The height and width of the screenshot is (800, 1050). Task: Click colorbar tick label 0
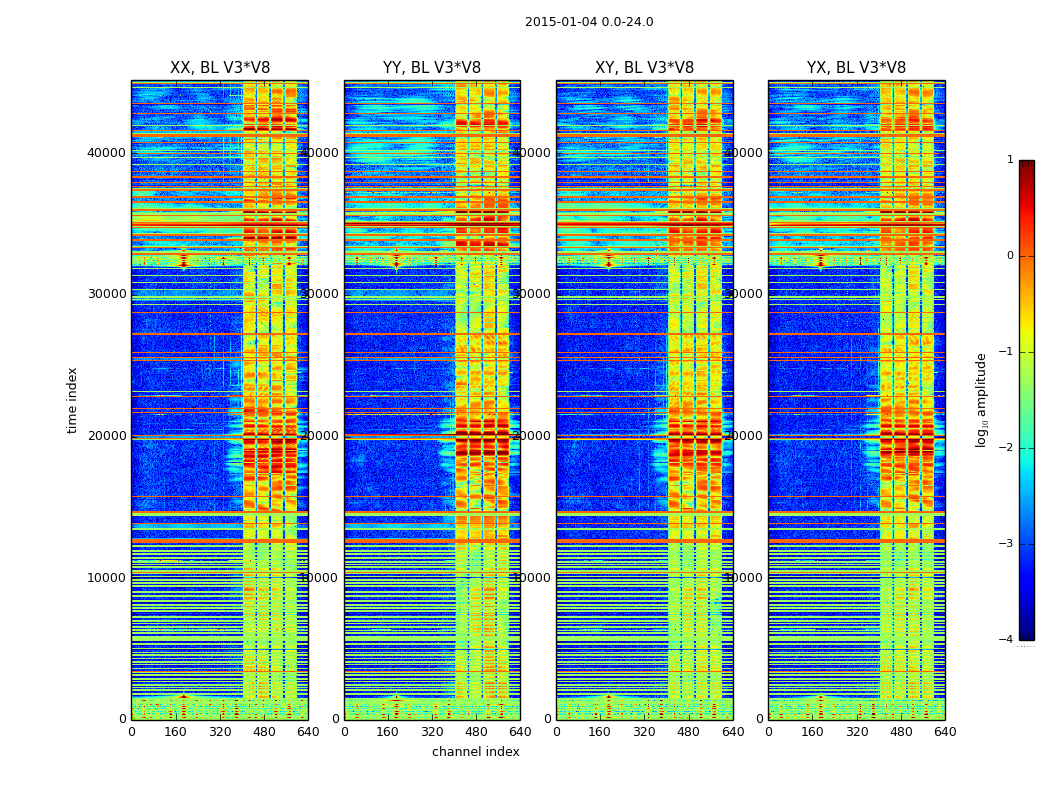tap(1010, 256)
